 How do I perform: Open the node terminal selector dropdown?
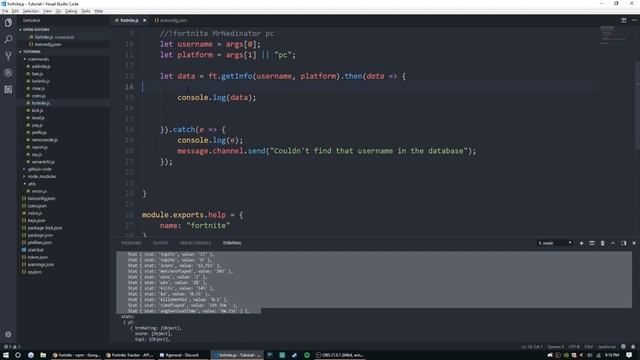(555, 243)
